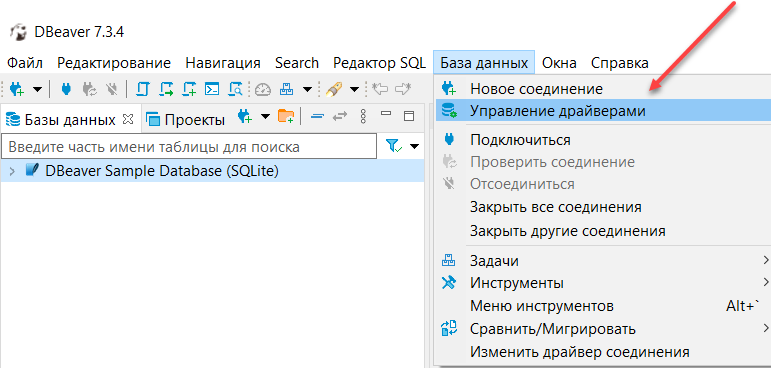The width and height of the screenshot is (771, 368).
Task: Minimize the navigator panel
Action: [386, 114]
